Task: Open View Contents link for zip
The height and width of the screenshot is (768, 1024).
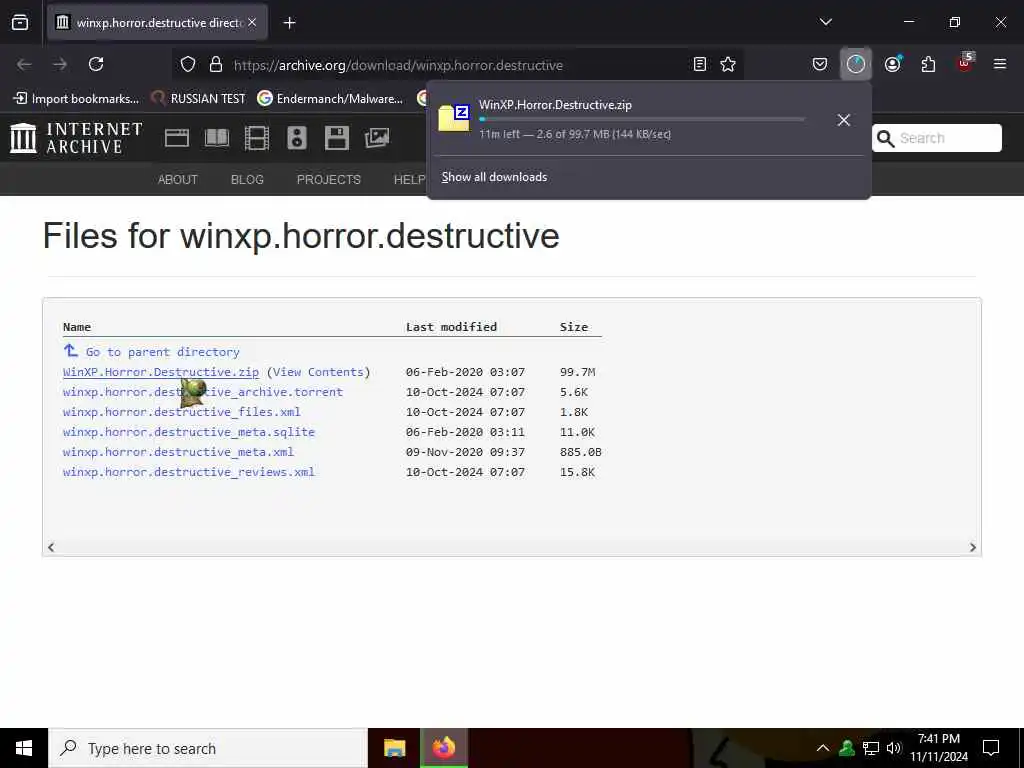Action: pos(318,372)
